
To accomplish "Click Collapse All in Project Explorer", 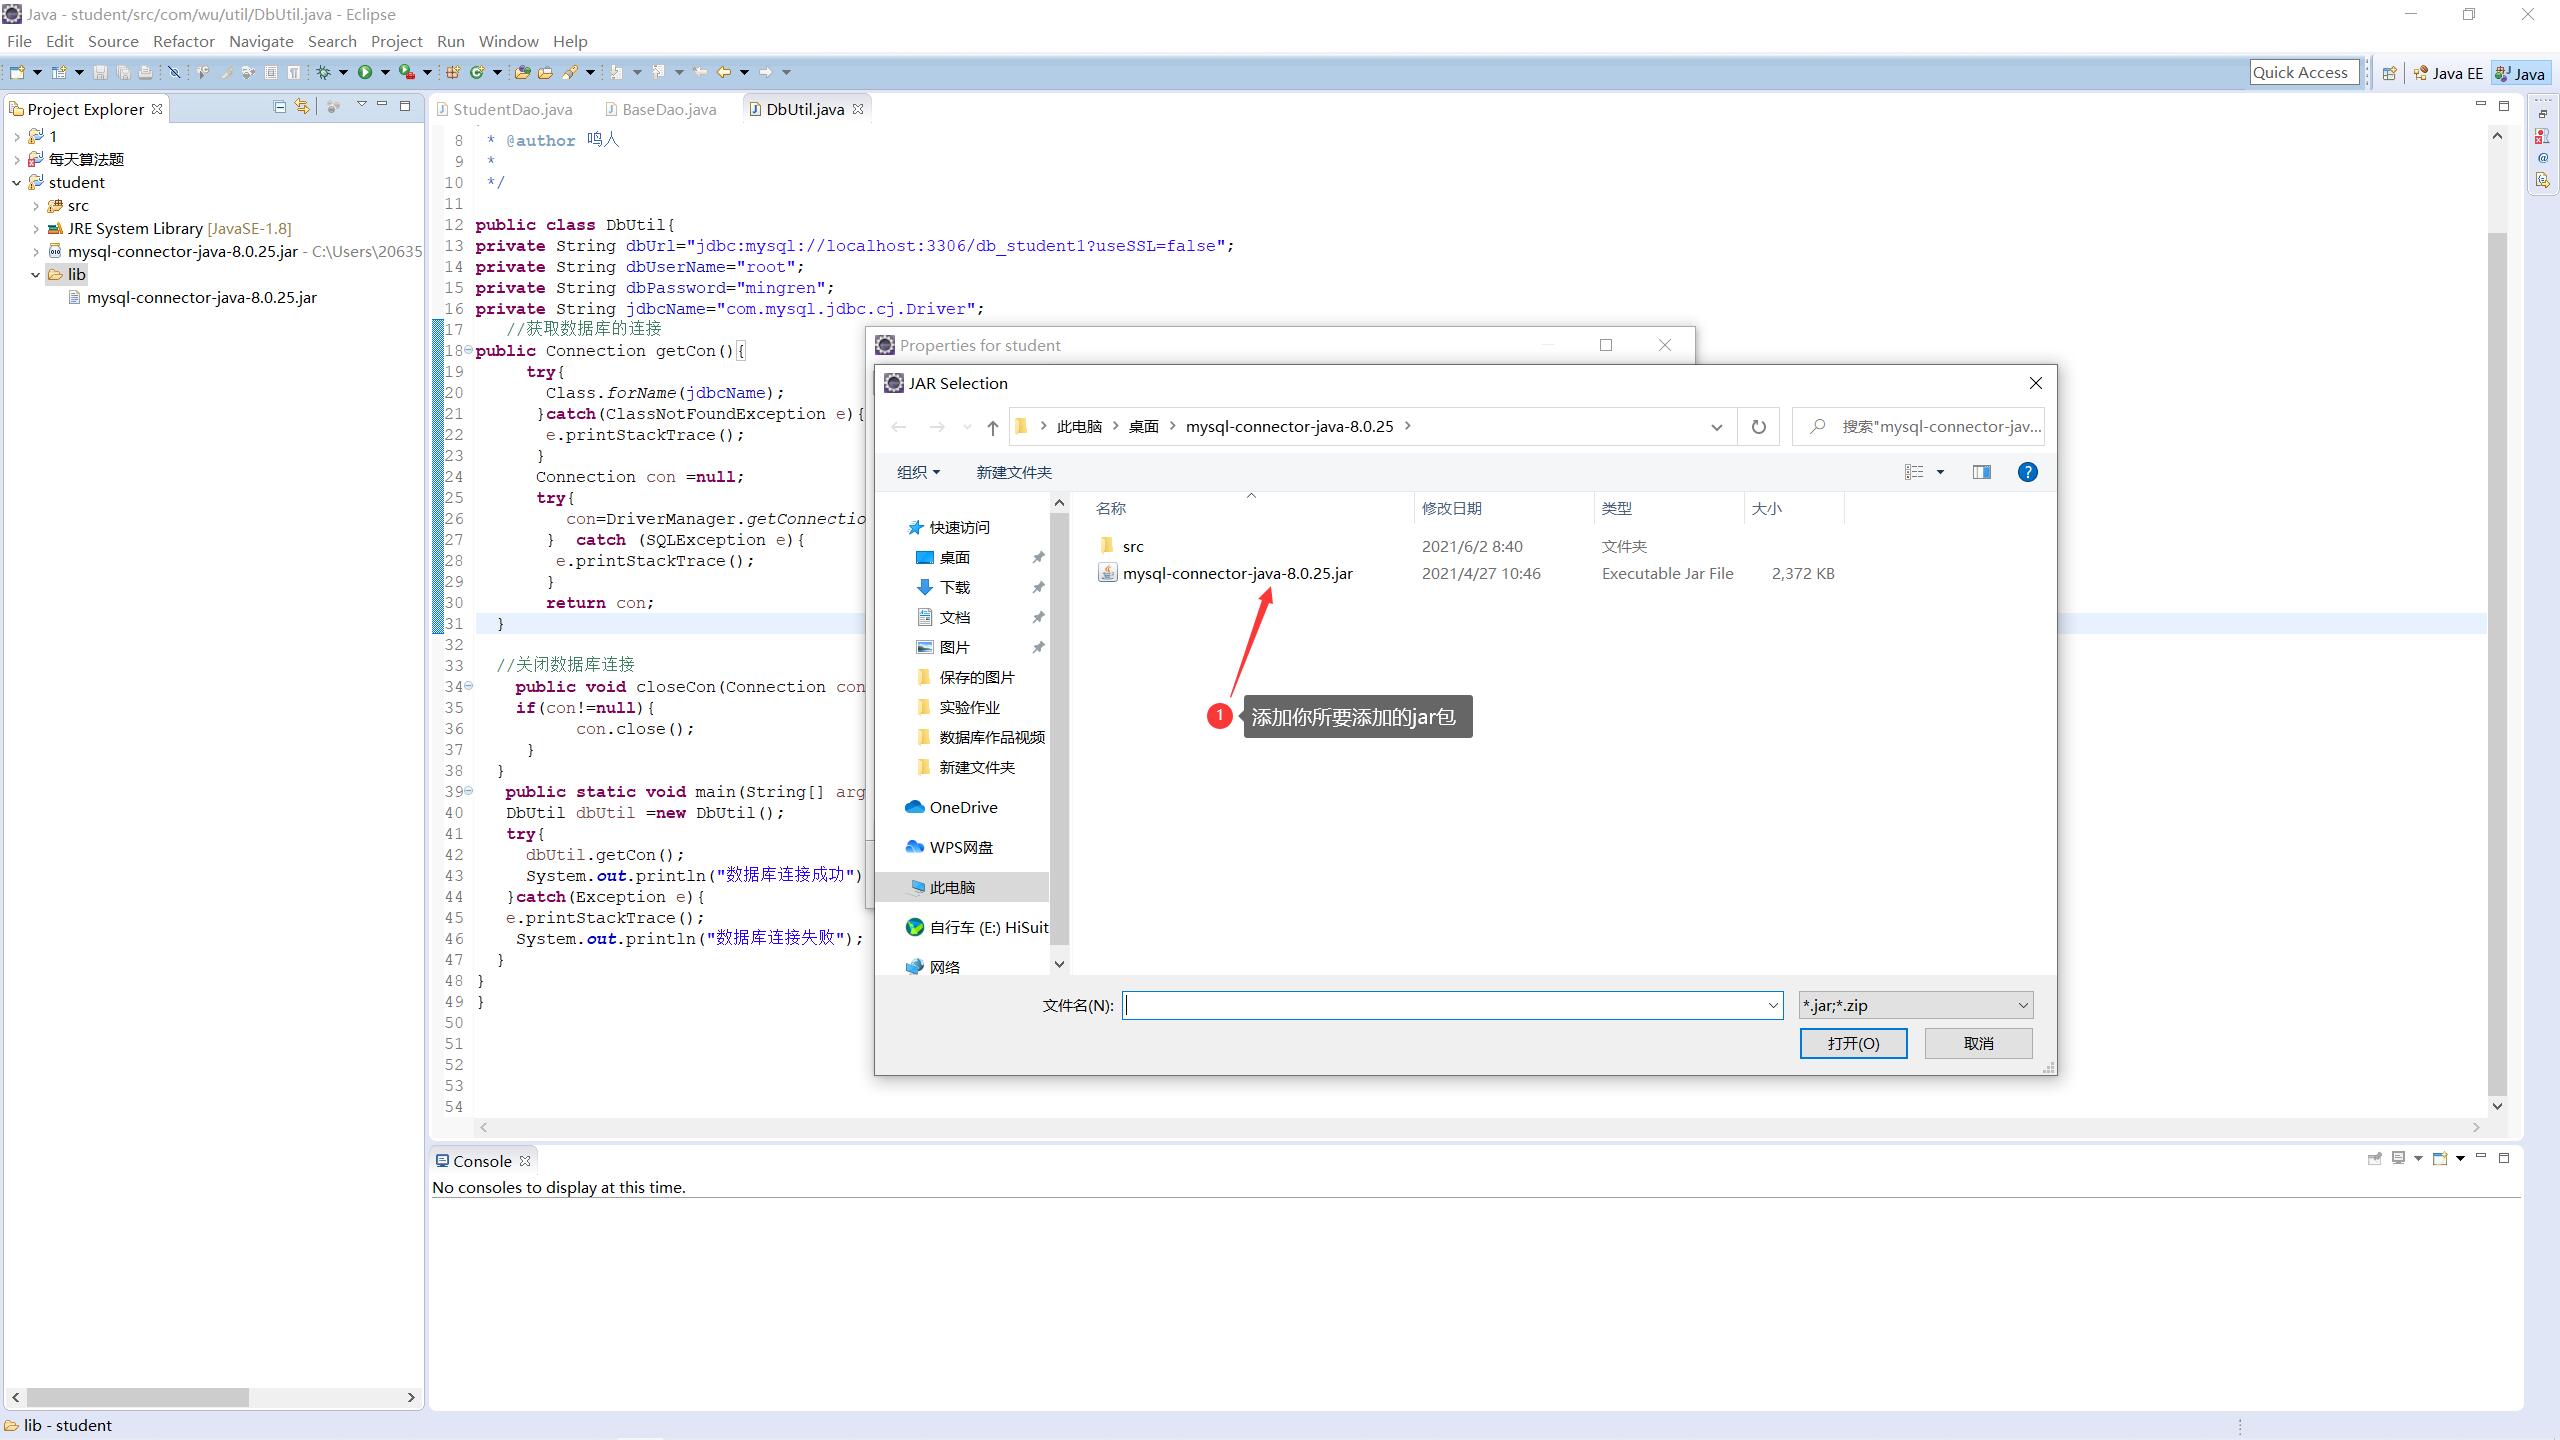I will click(x=279, y=106).
